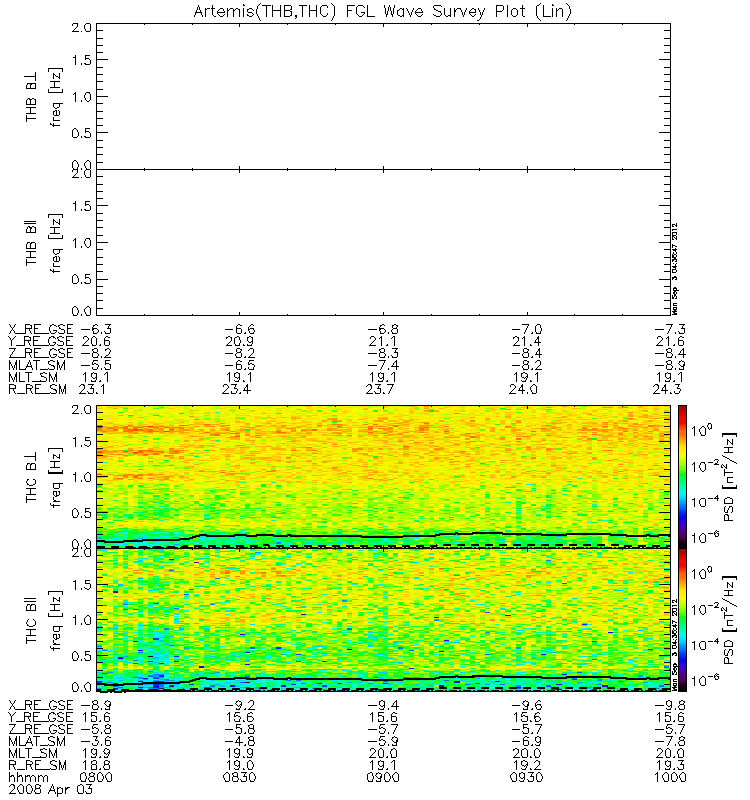This screenshot has width=750, height=800.
Task: Click the Y_RE_GSE value "20.6"
Action: point(96,341)
